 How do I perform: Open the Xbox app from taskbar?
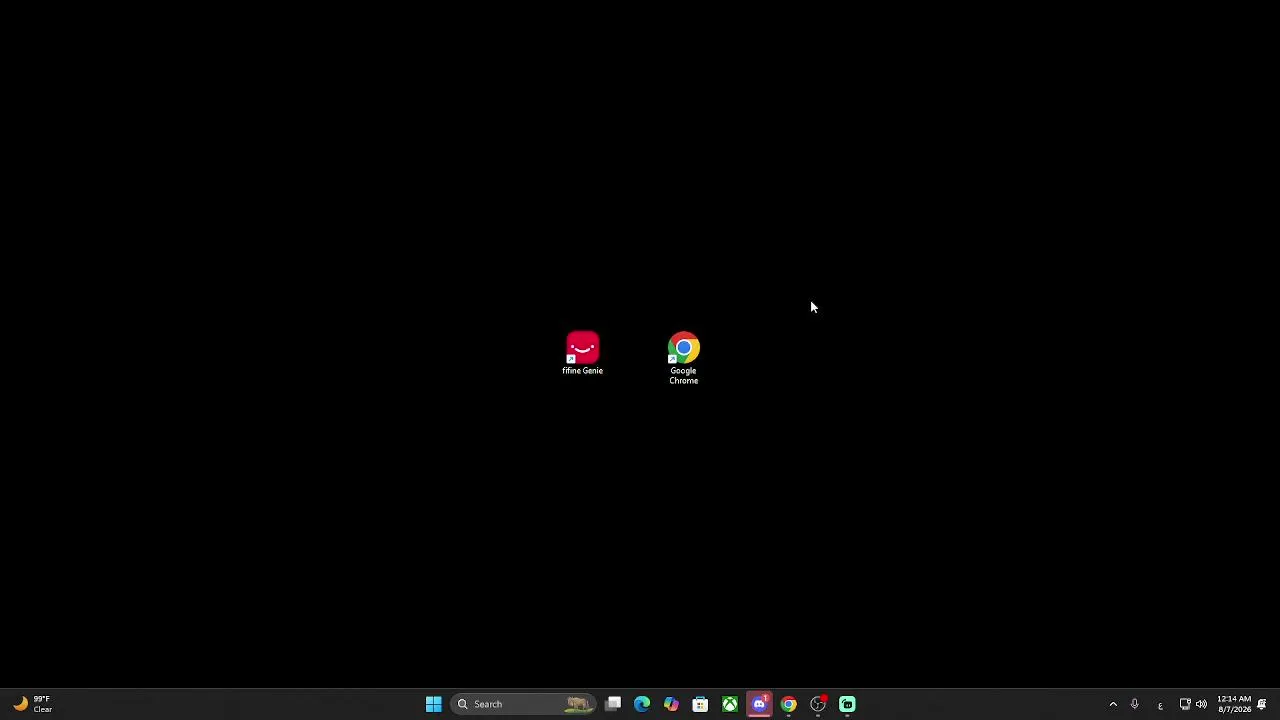[730, 704]
